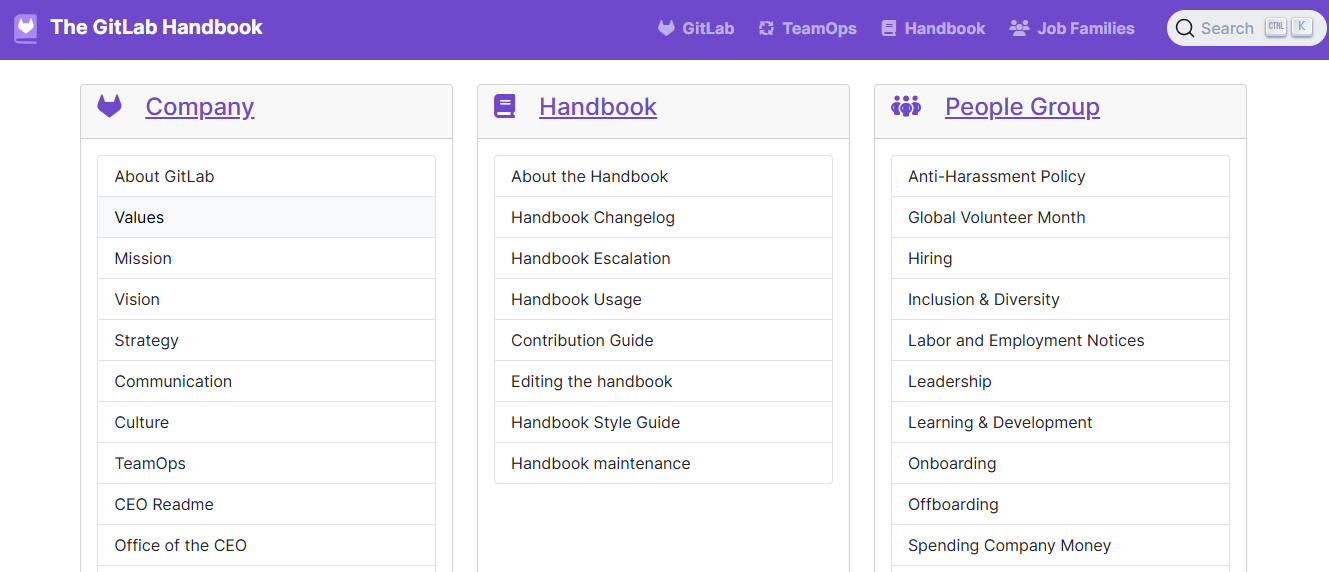Open the CEO Readme page
The width and height of the screenshot is (1329, 572).
(266, 504)
